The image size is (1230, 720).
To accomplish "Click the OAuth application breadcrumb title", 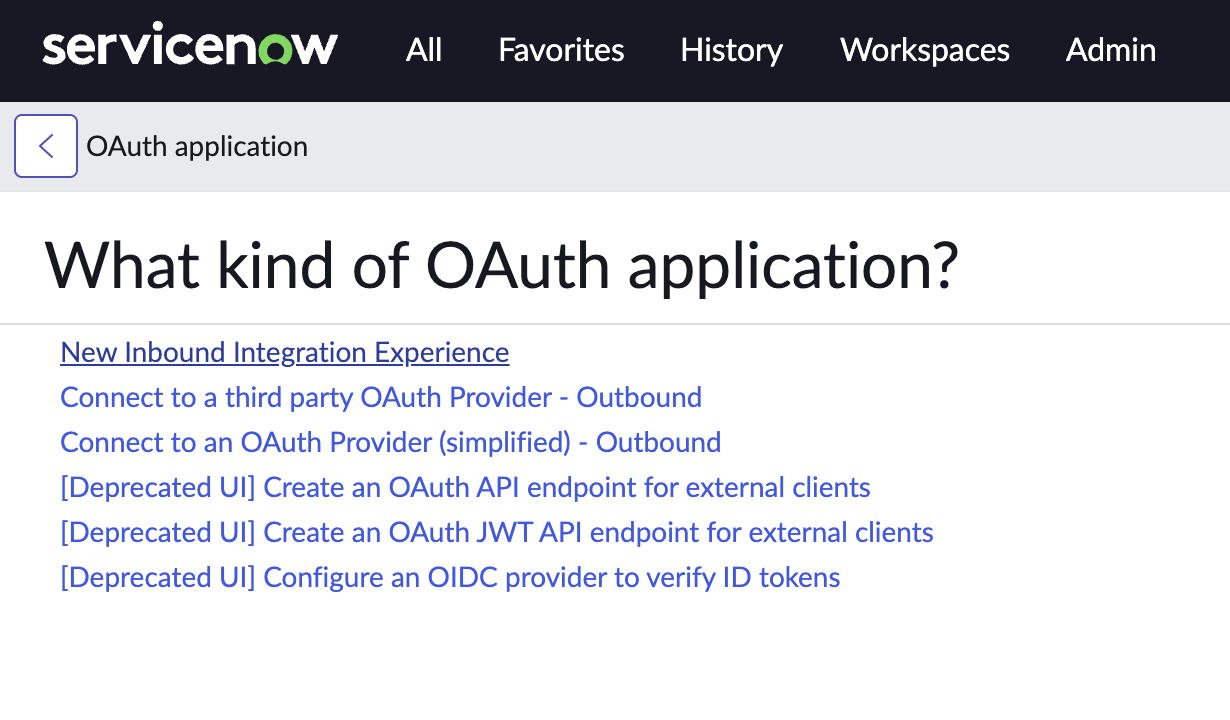I will pos(197,146).
